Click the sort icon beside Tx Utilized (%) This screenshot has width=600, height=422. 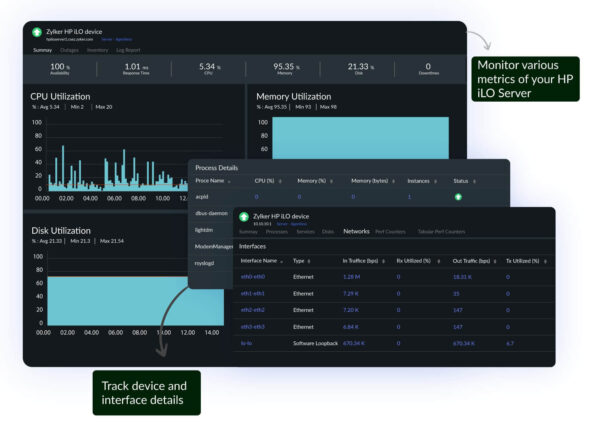click(545, 261)
